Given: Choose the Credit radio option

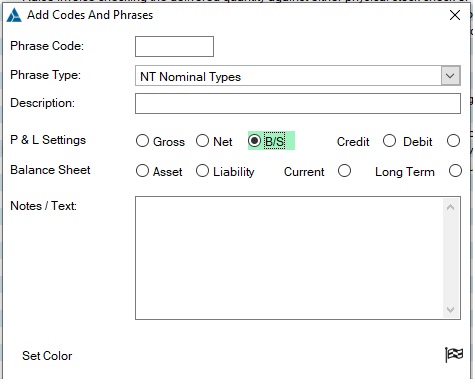Looking at the screenshot, I should click(389, 141).
